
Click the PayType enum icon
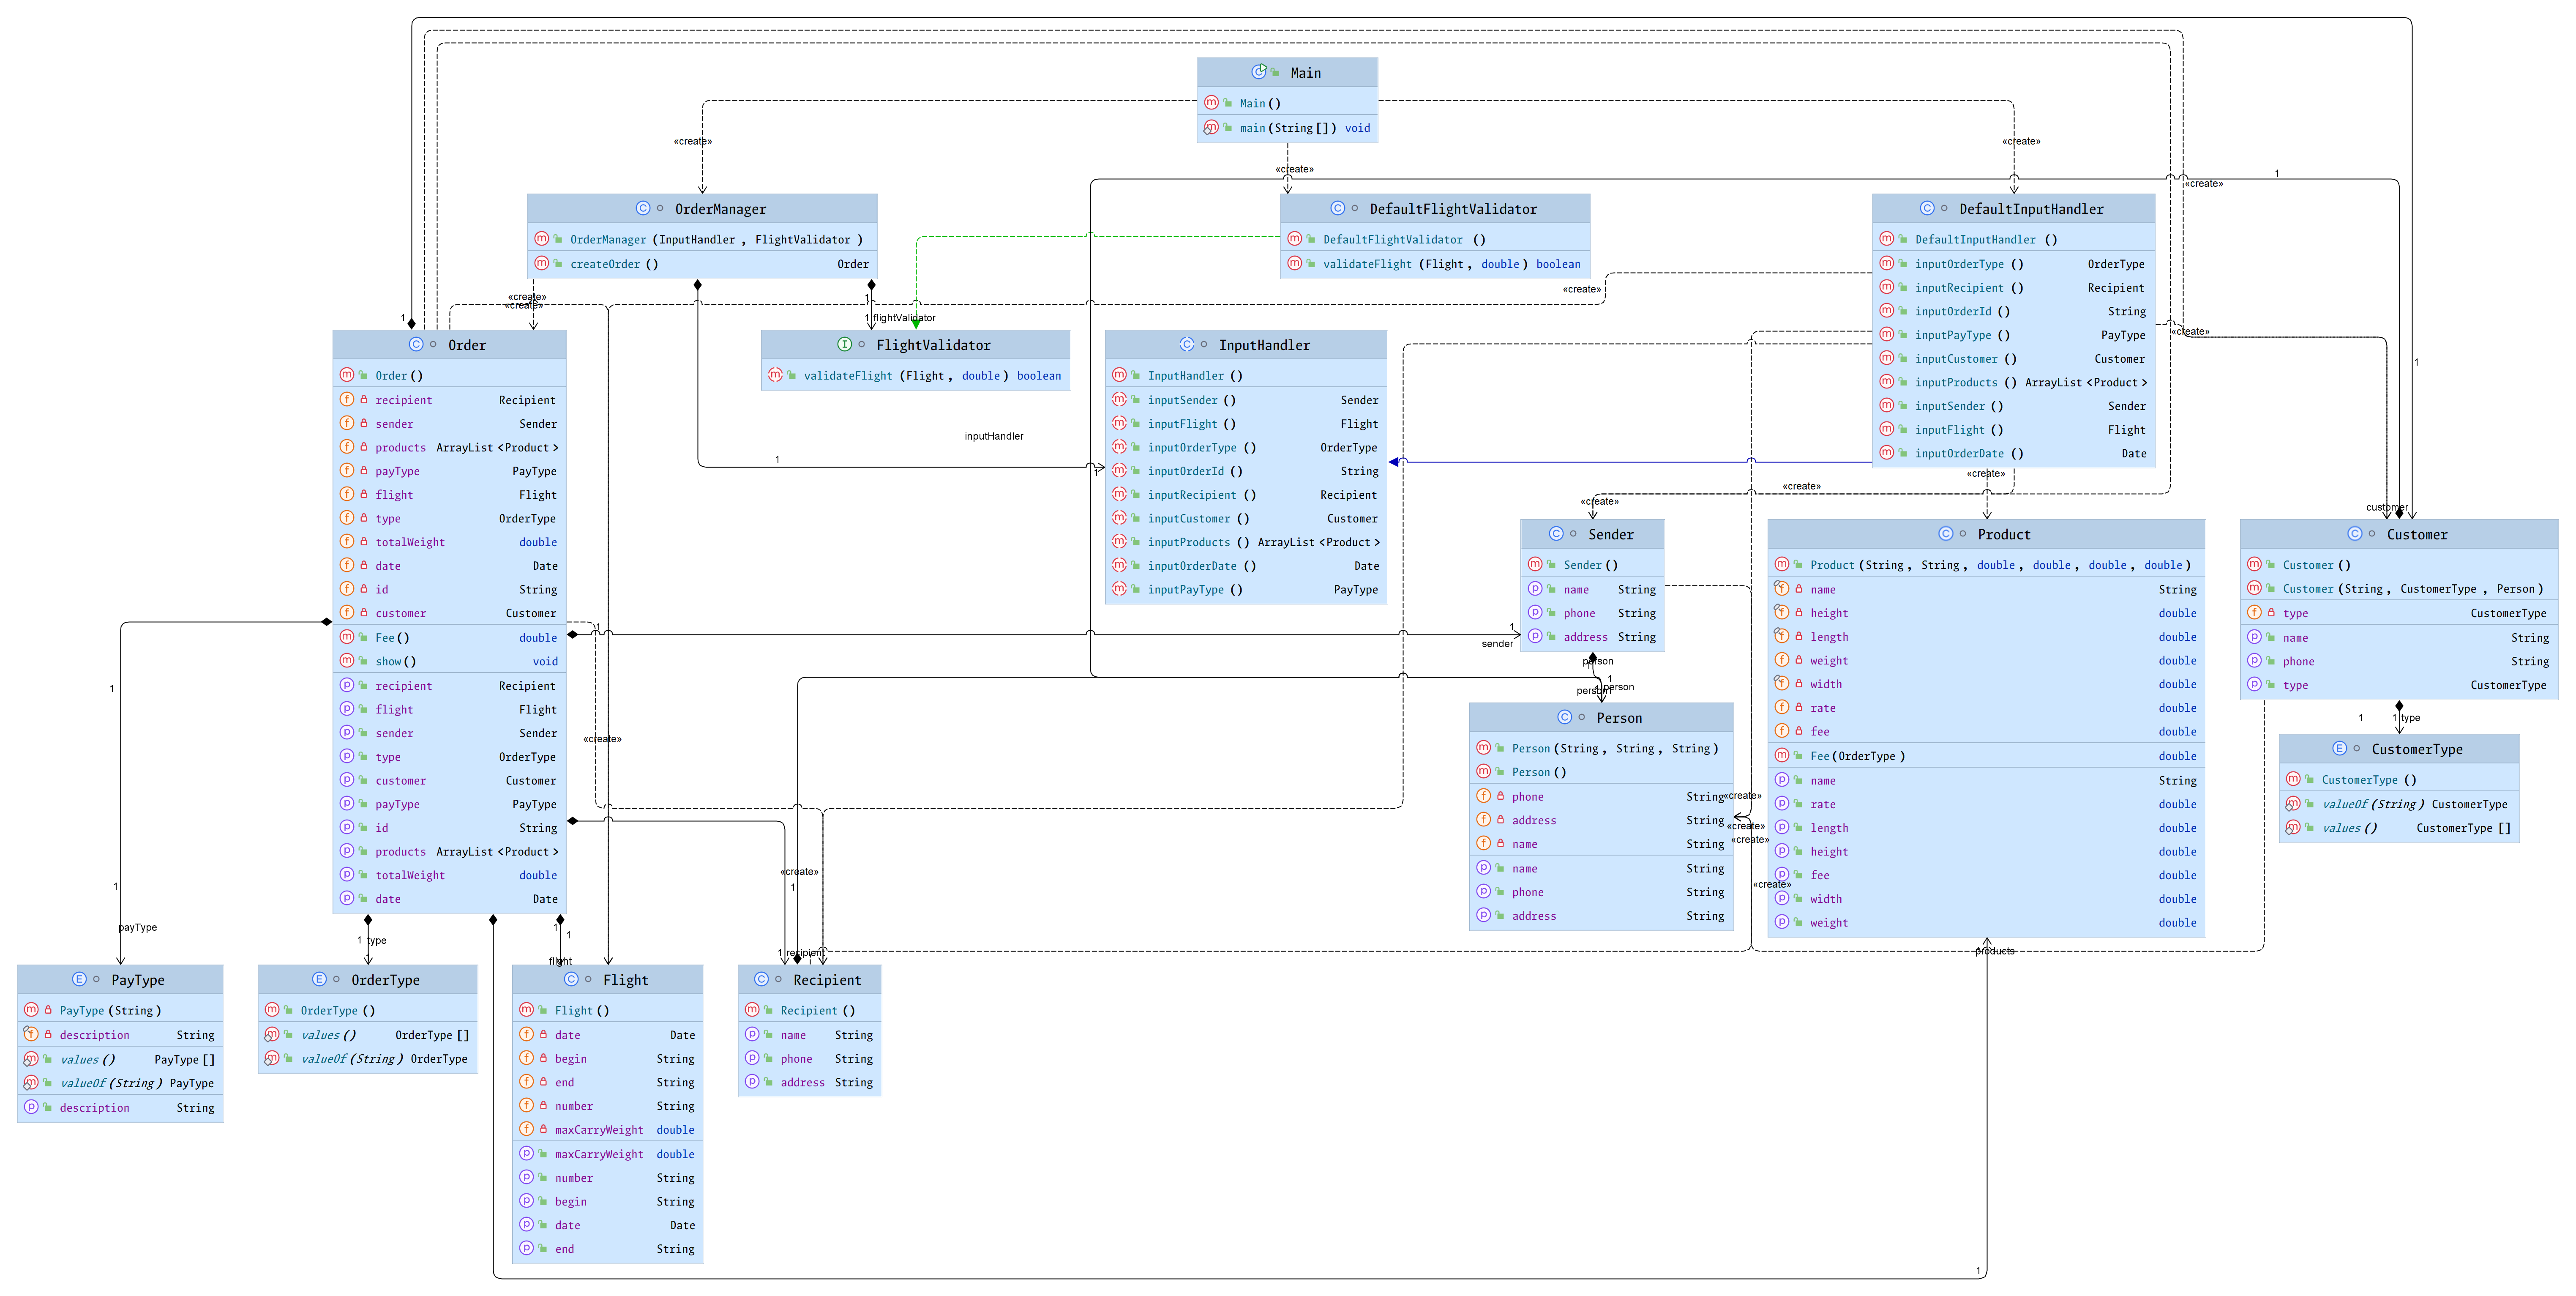point(79,980)
